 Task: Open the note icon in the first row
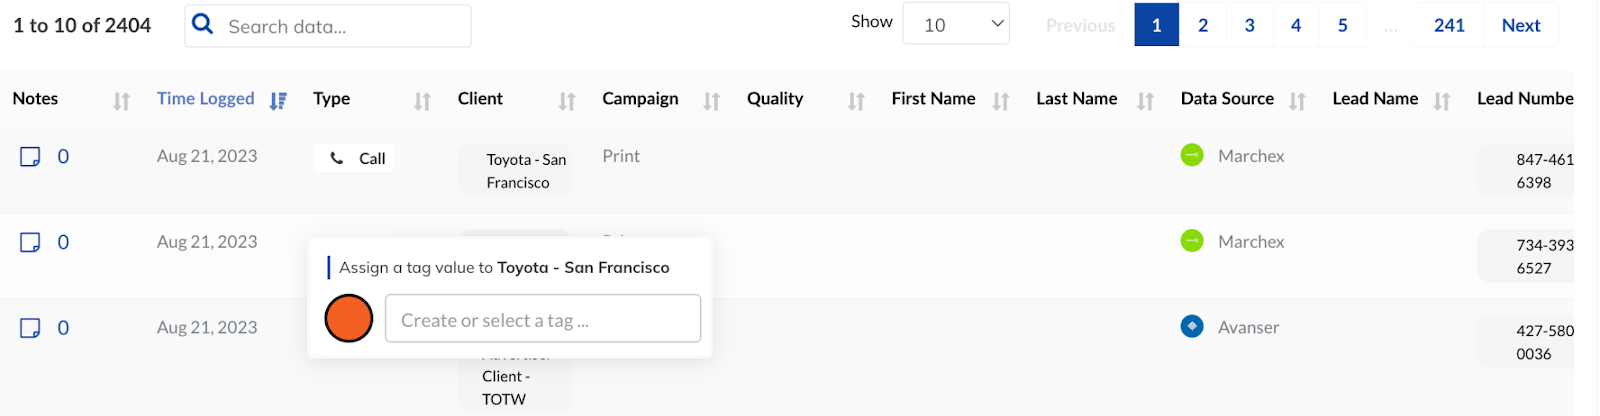(31, 157)
